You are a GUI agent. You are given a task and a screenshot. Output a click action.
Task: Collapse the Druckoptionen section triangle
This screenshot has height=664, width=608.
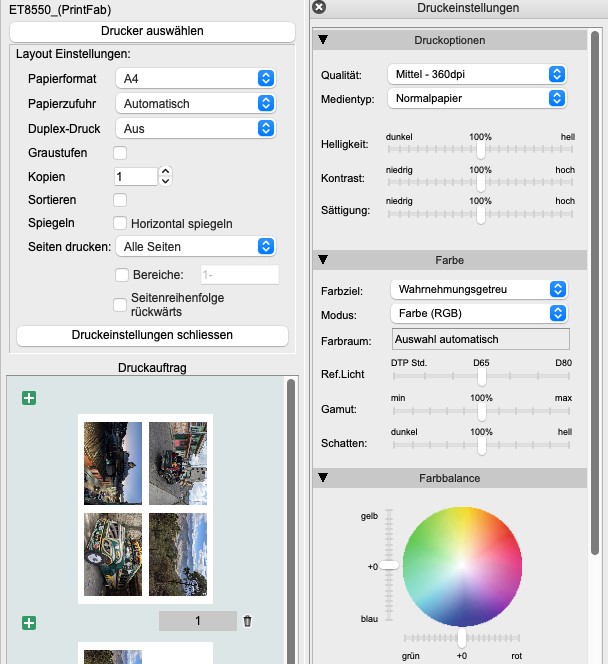[324, 41]
